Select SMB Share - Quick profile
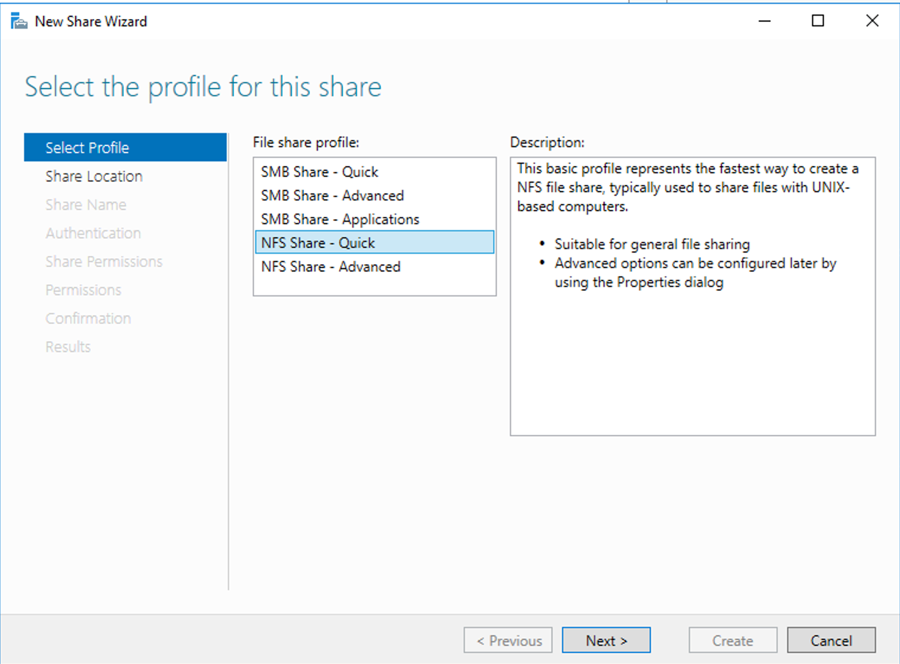Image resolution: width=900 pixels, height=664 pixels. (374, 172)
